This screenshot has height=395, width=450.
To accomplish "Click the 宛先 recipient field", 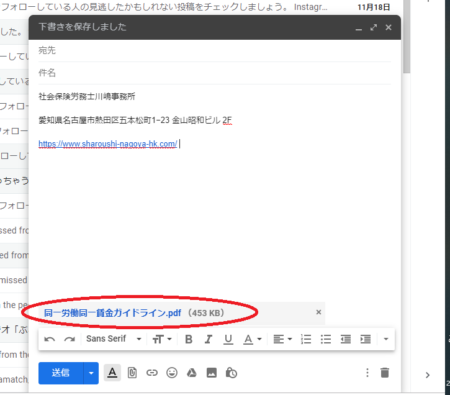I will coord(215,51).
